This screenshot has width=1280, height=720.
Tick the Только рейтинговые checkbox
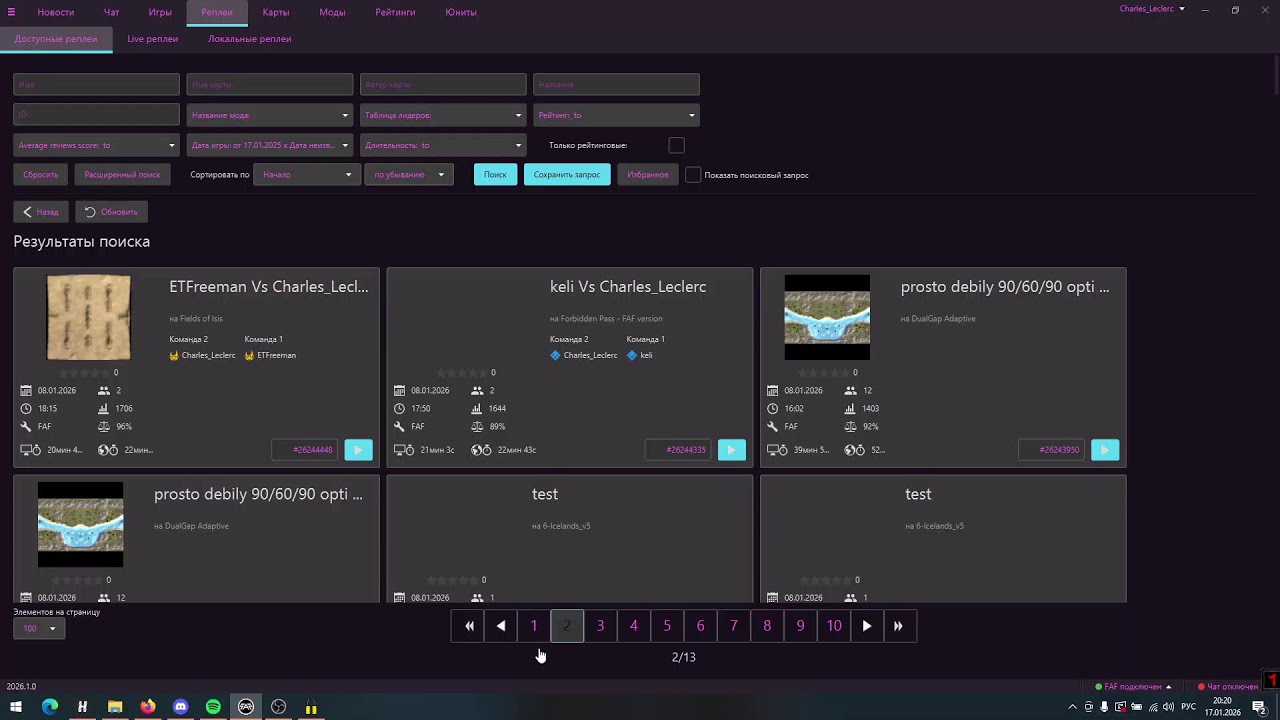pyautogui.click(x=676, y=145)
